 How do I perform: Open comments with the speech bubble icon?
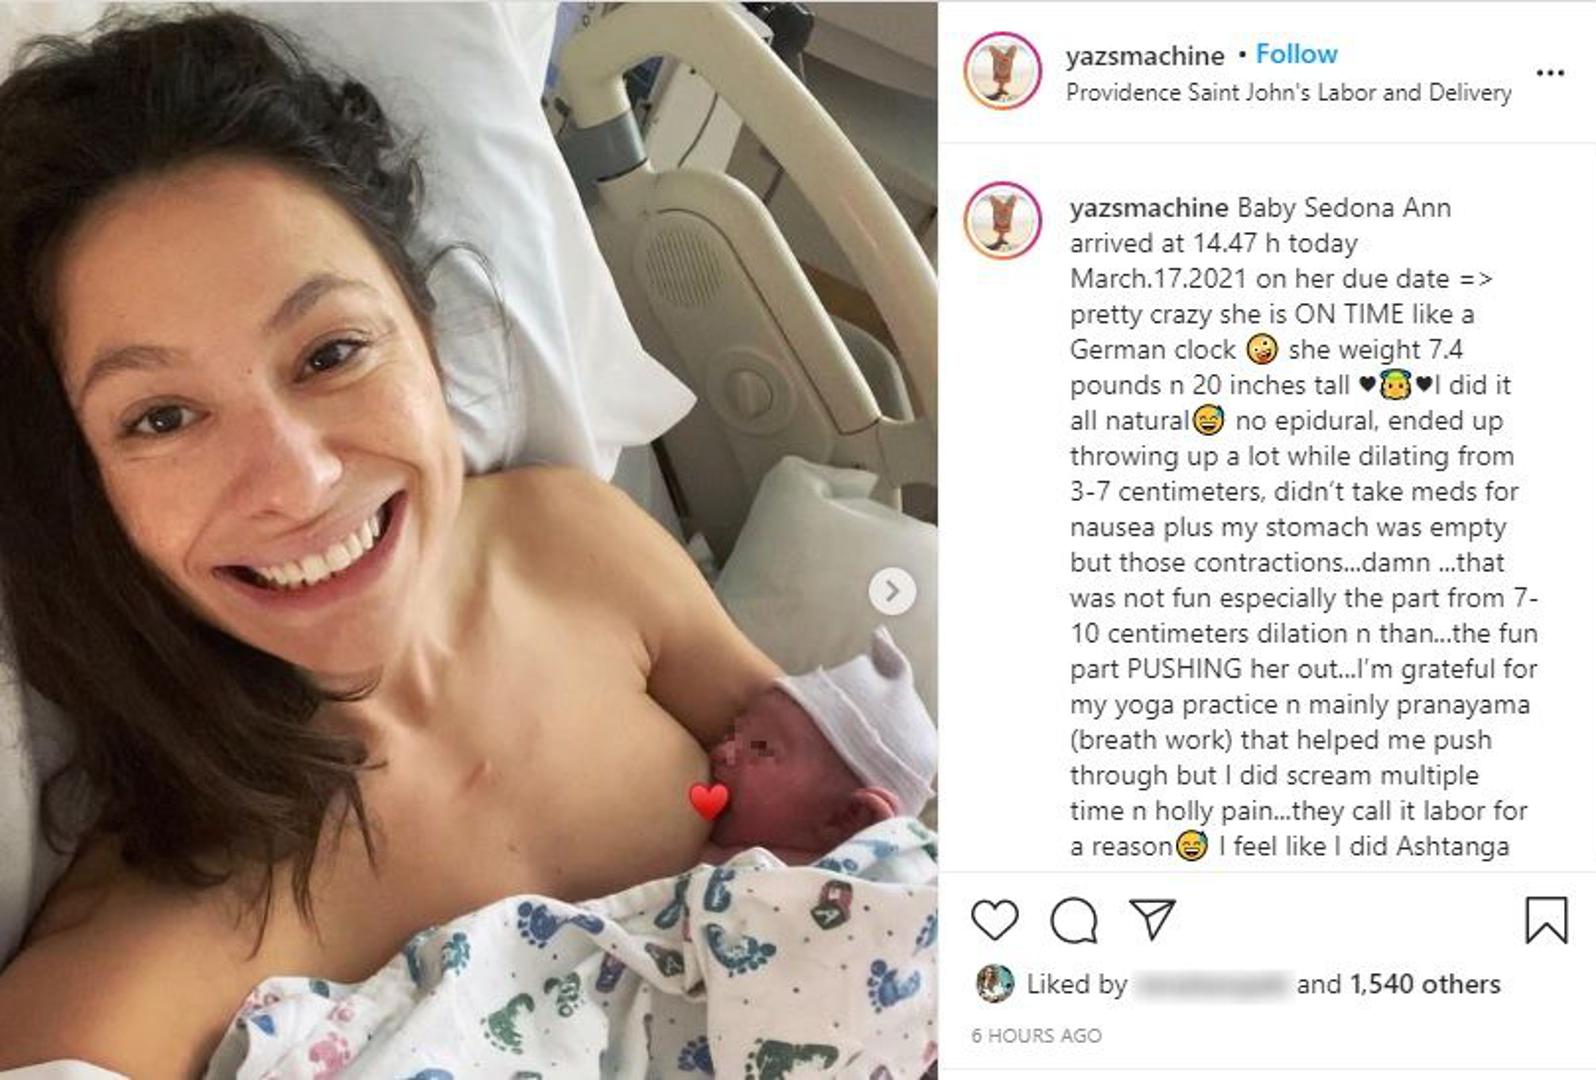pyautogui.click(x=1074, y=920)
